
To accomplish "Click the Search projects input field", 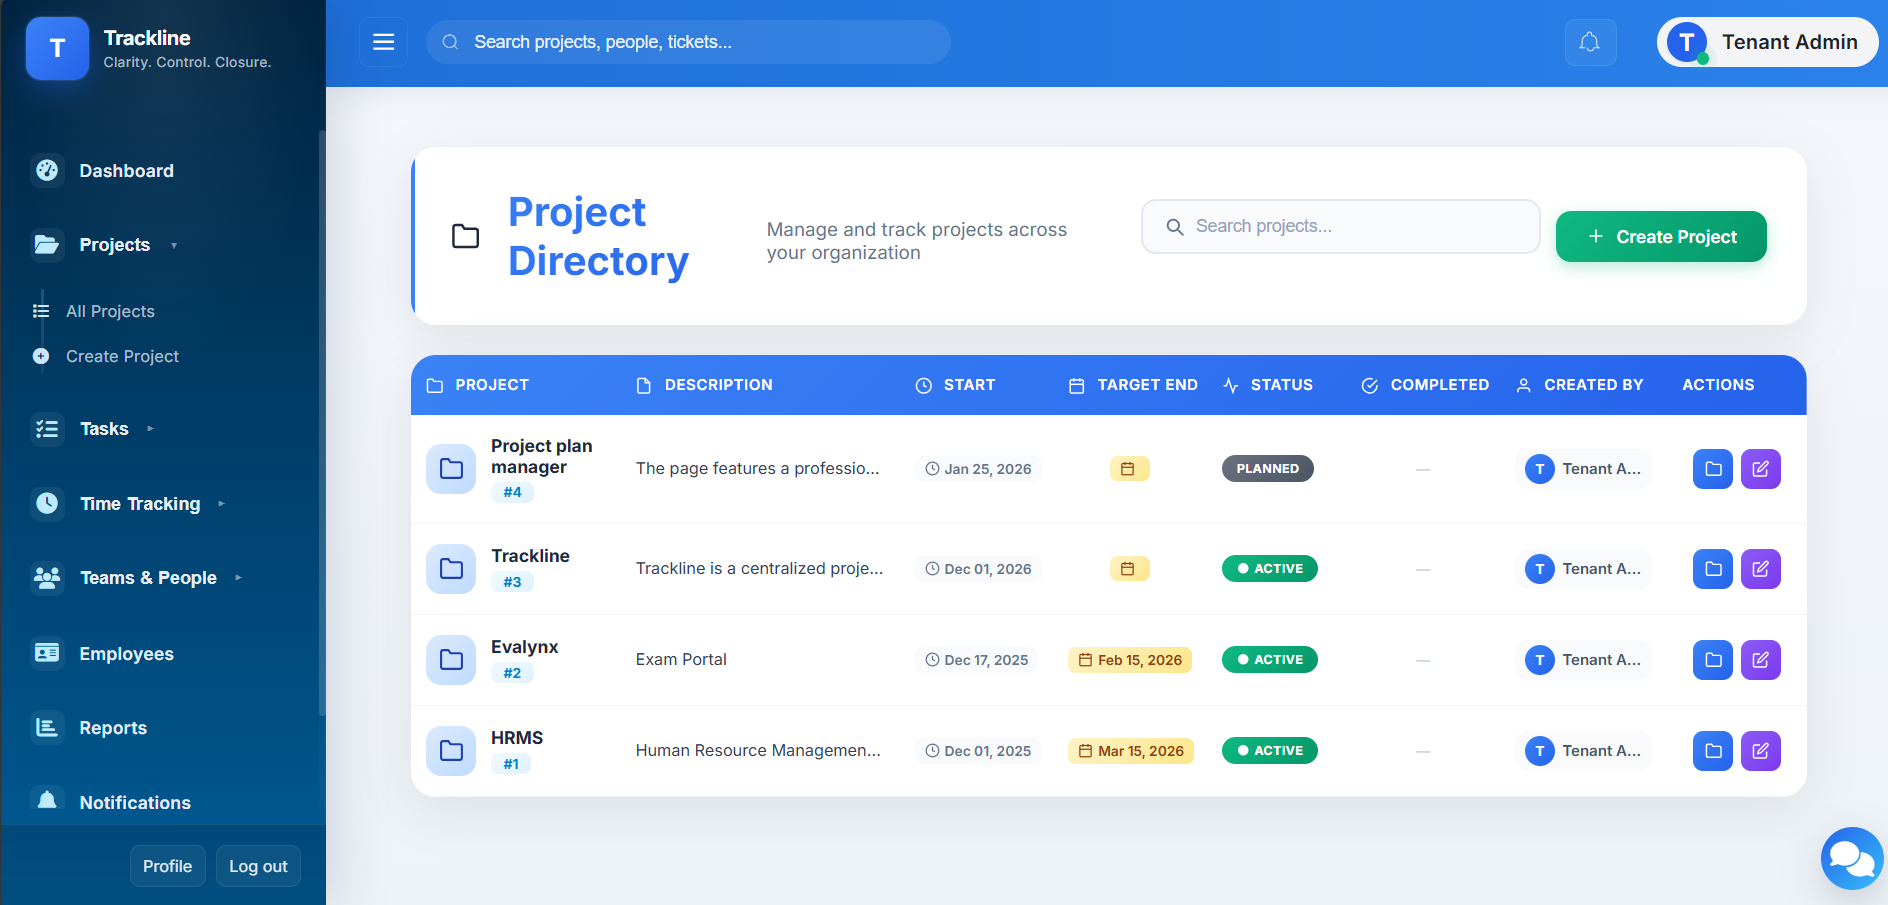I will pos(1340,227).
